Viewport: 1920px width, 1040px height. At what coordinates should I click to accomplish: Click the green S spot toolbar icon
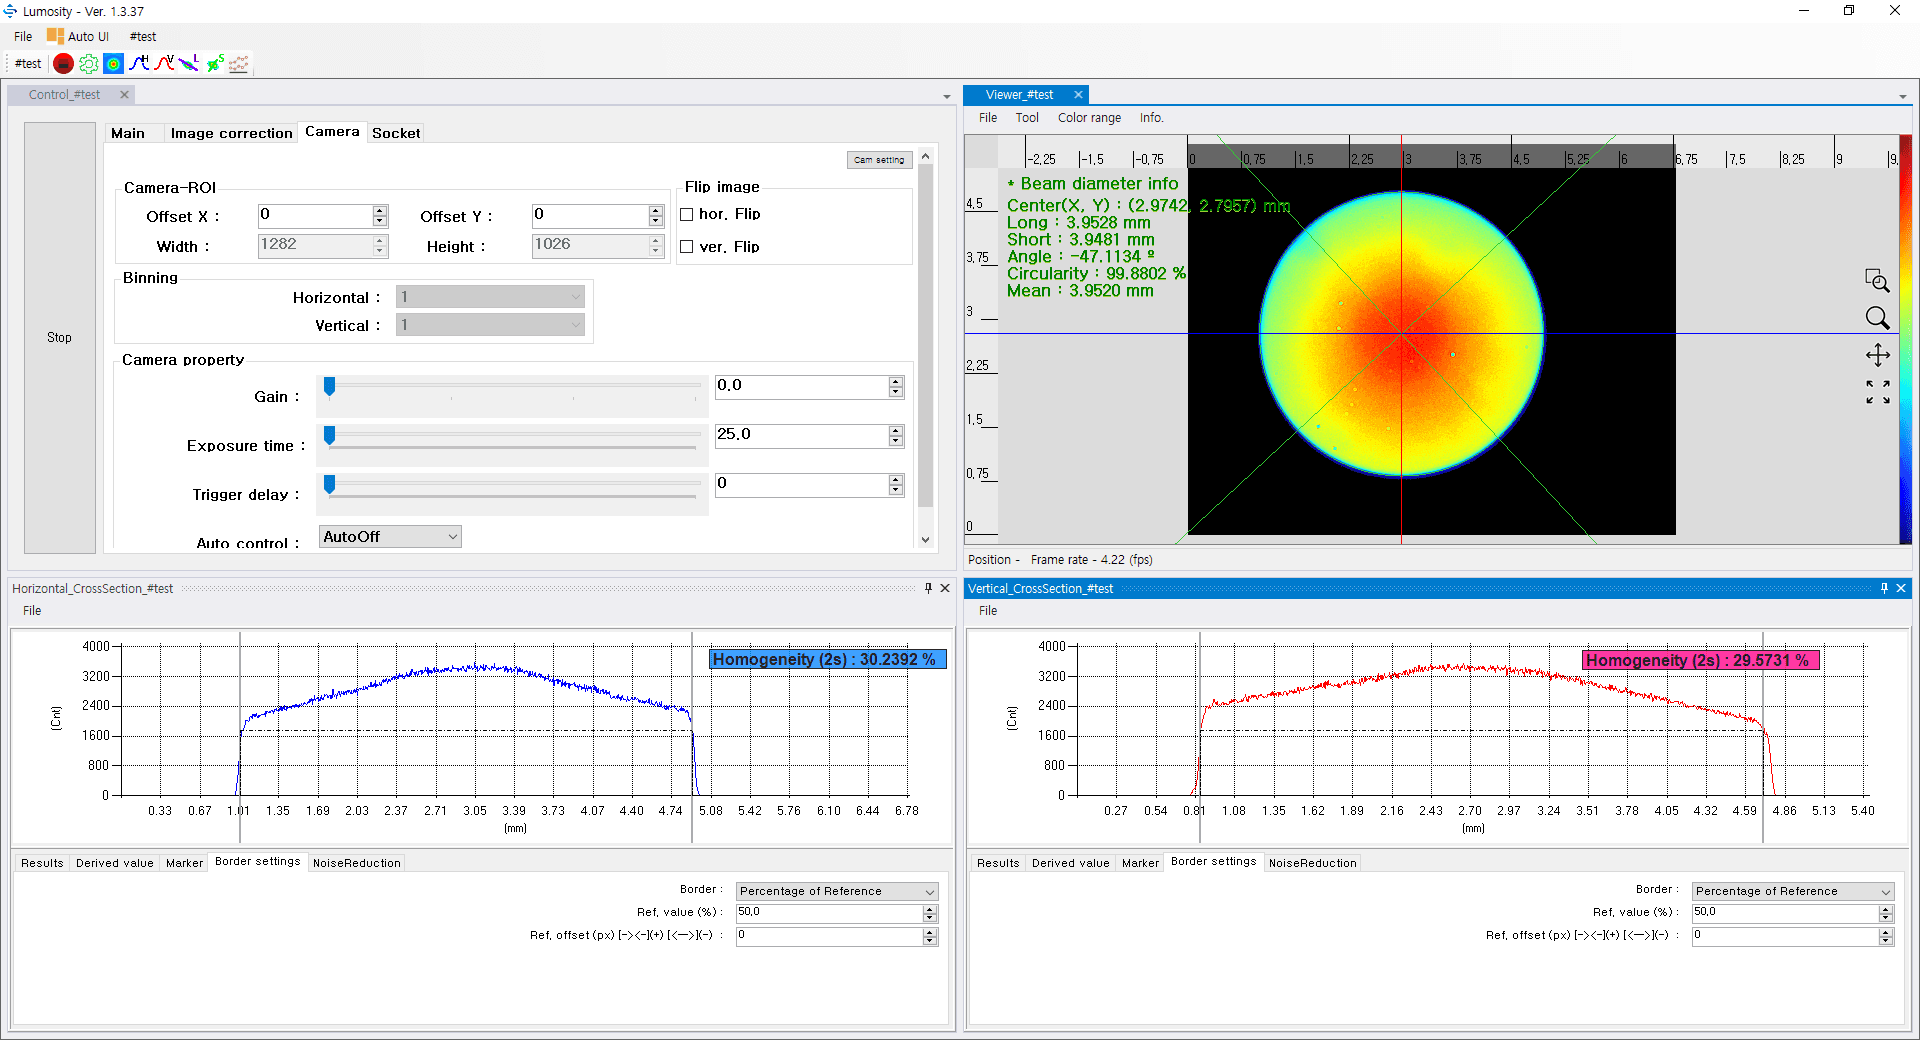(214, 64)
